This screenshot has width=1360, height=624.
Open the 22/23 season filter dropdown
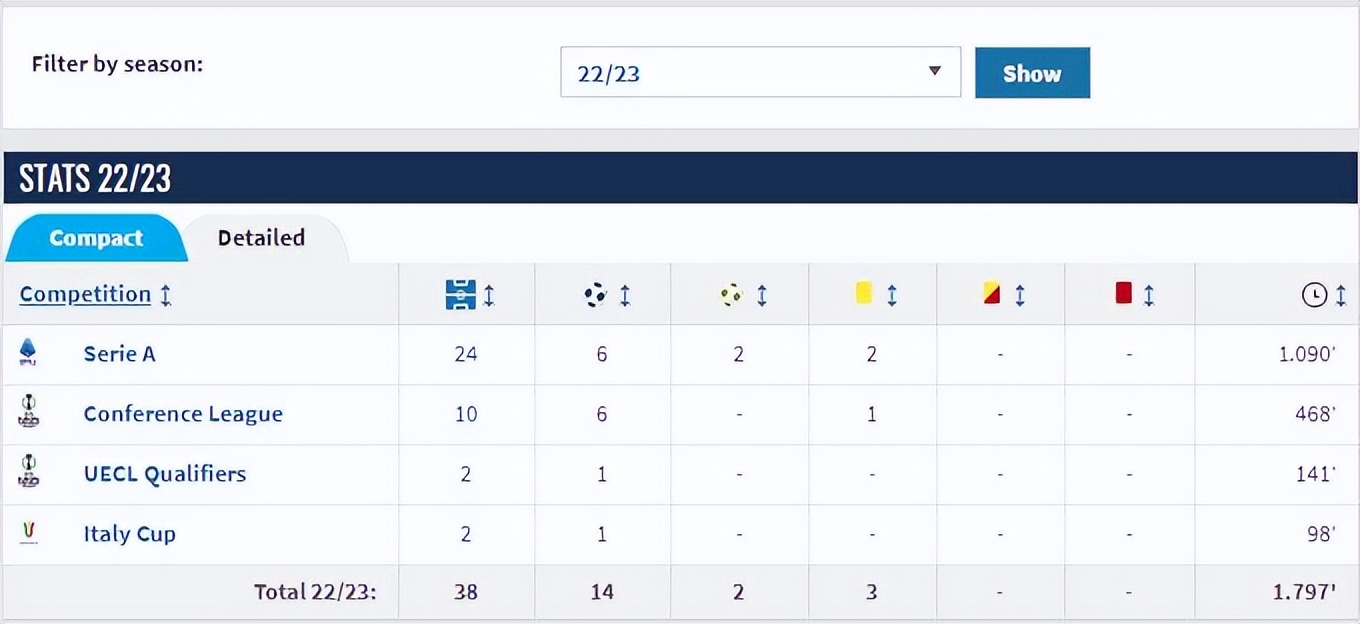(x=760, y=72)
